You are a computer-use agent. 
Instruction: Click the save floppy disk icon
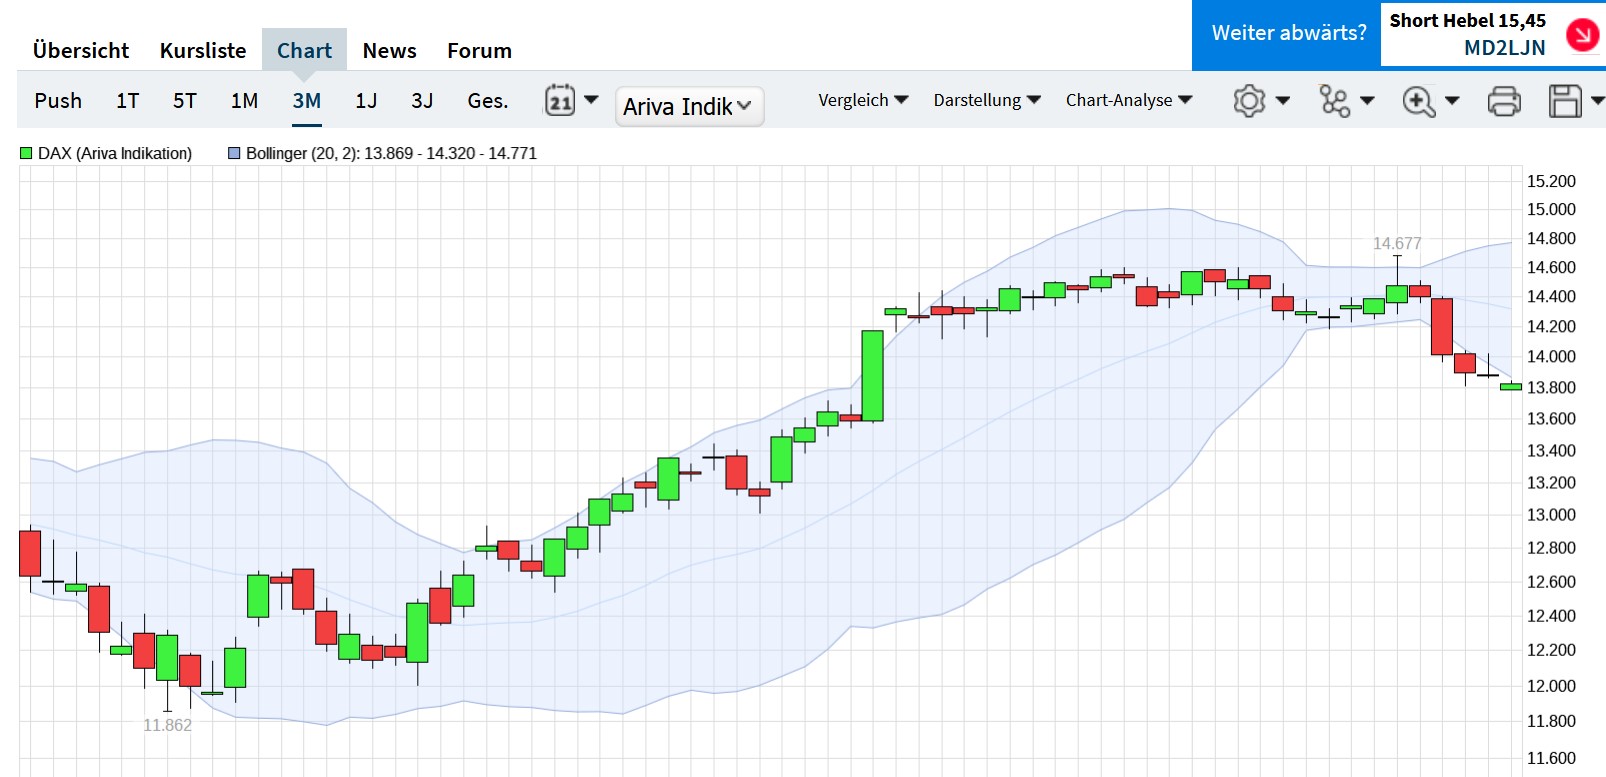[x=1565, y=101]
